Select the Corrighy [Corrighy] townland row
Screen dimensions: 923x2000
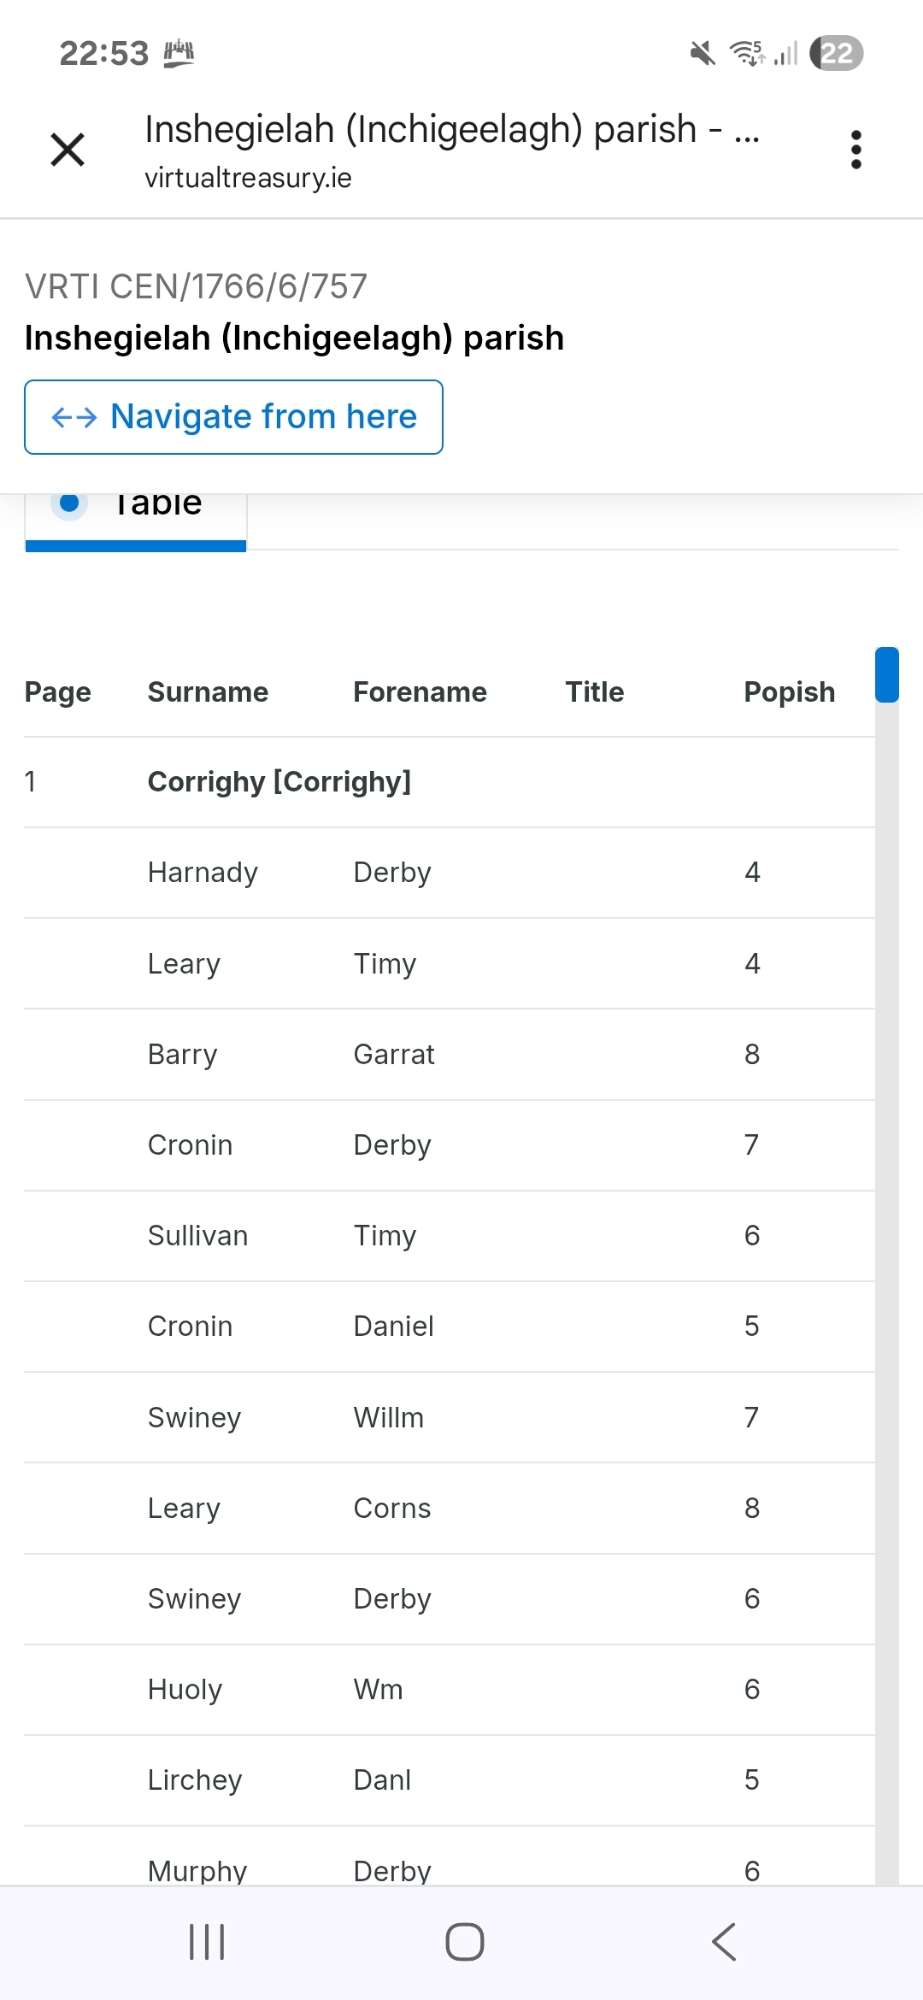279,782
